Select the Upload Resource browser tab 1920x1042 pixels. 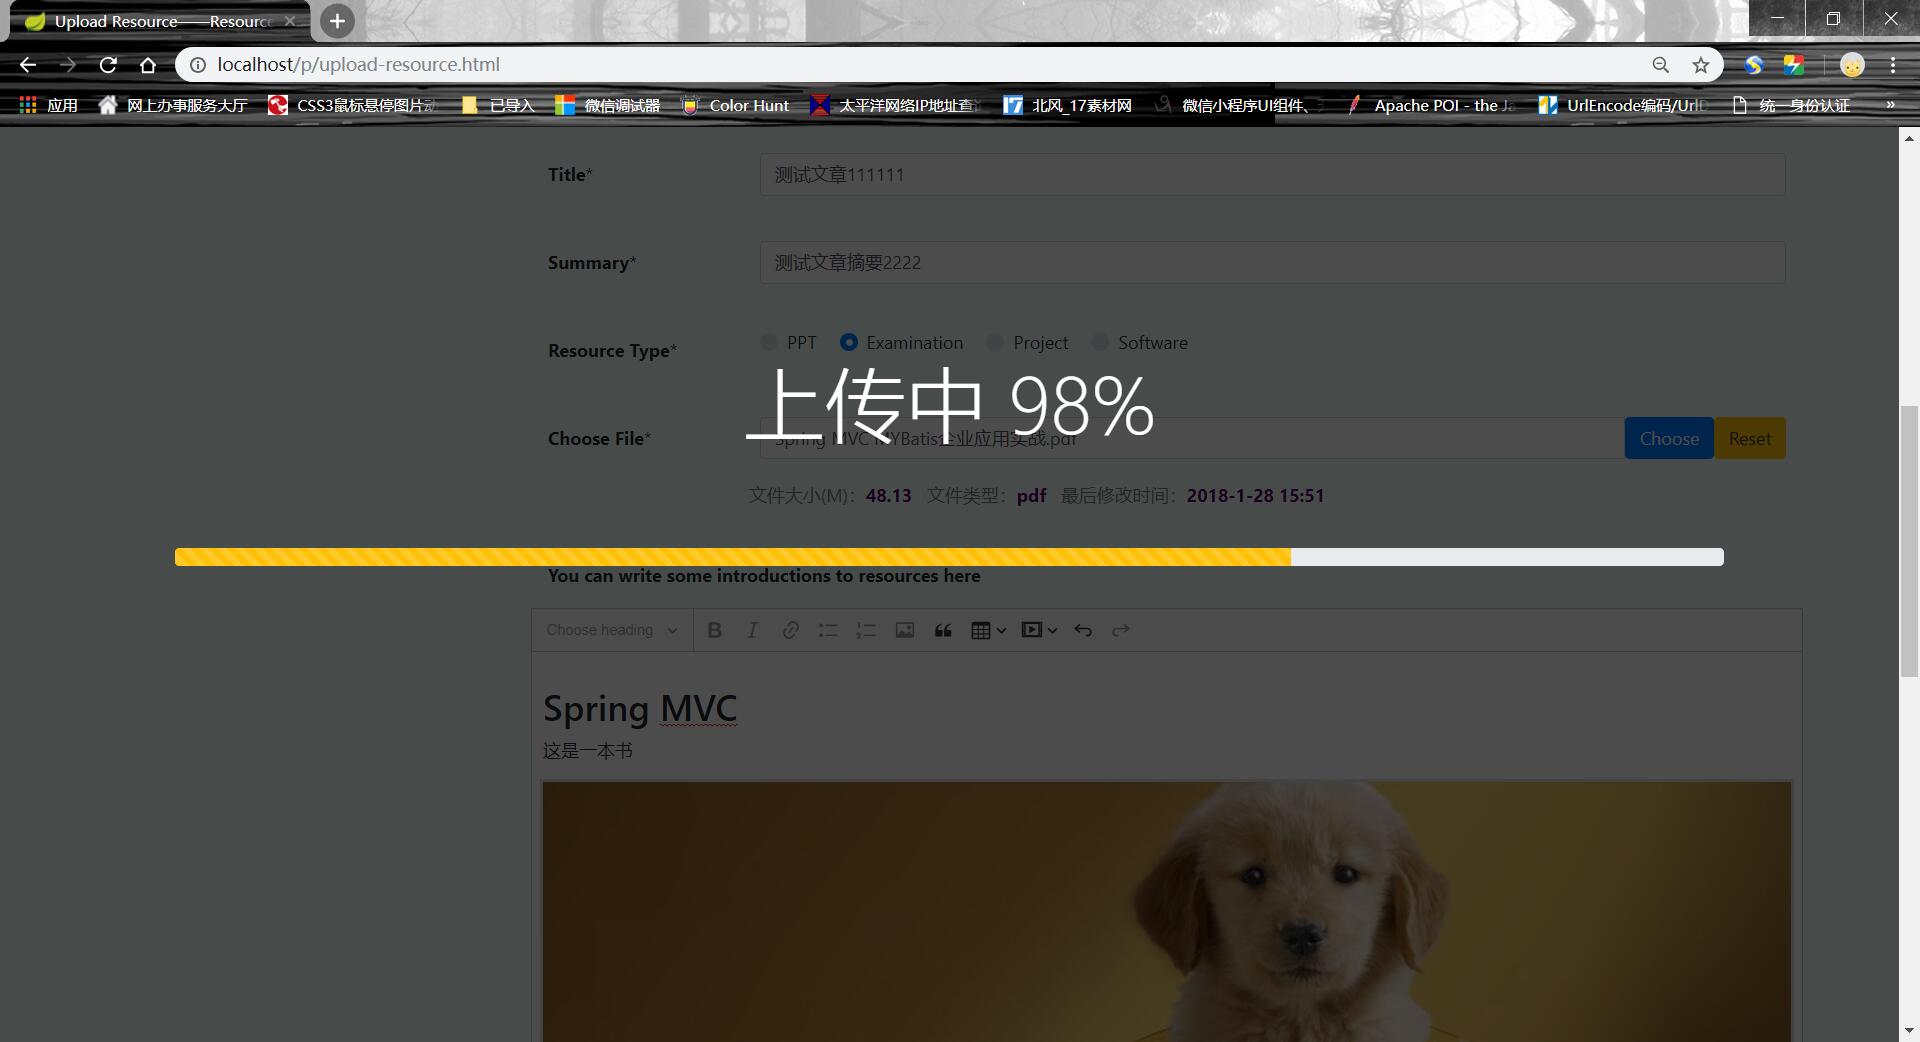click(x=160, y=21)
